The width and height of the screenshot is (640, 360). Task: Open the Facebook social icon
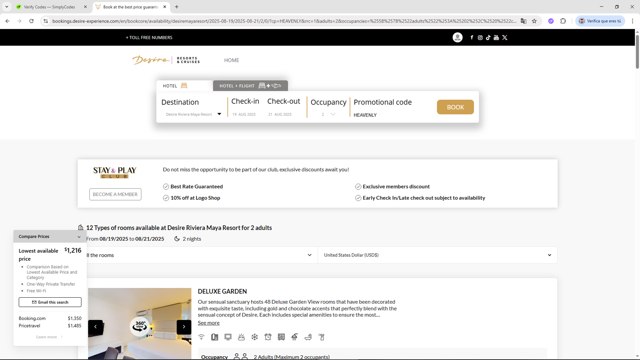472,38
